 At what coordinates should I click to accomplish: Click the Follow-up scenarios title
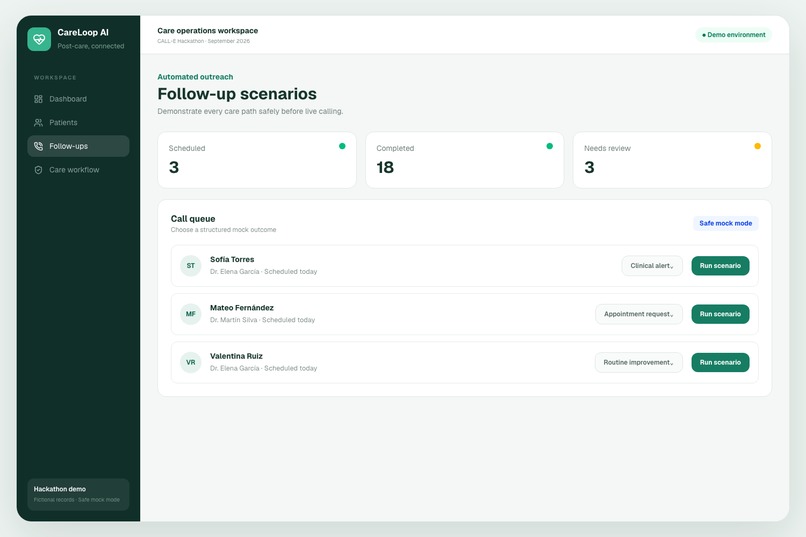click(x=237, y=94)
